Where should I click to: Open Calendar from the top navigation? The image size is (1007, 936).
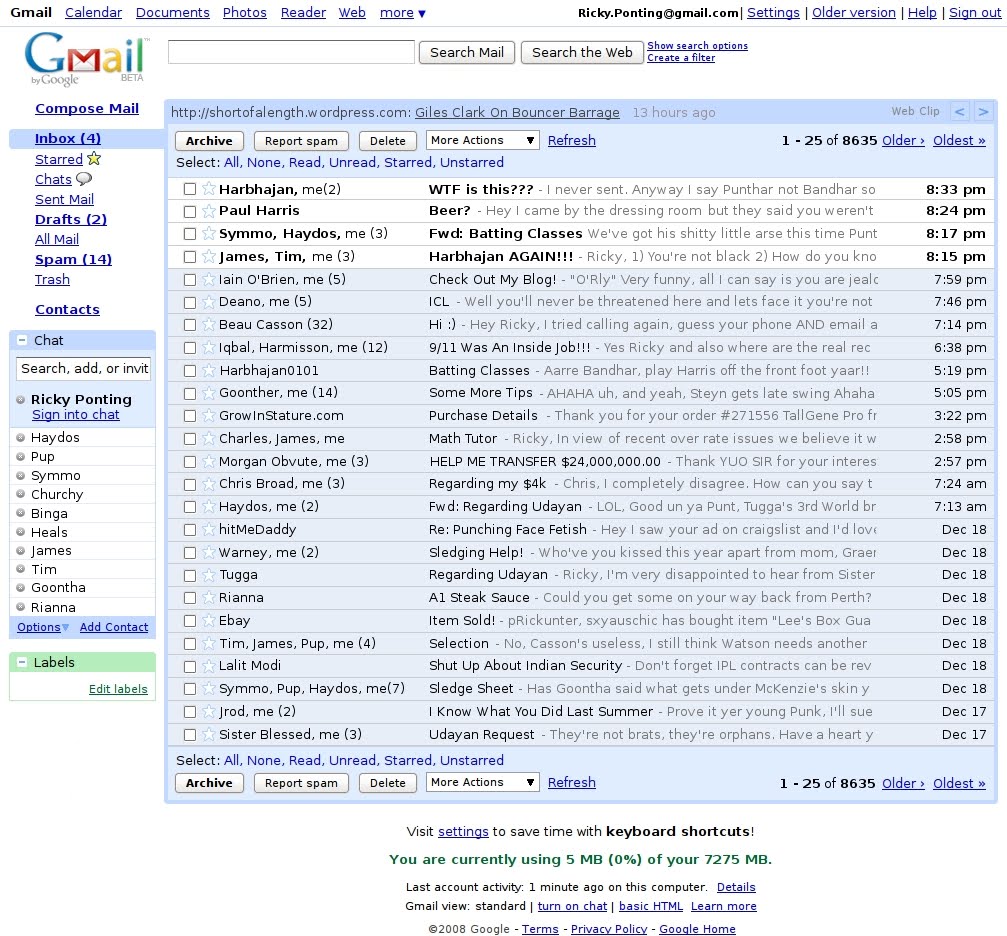pyautogui.click(x=93, y=12)
